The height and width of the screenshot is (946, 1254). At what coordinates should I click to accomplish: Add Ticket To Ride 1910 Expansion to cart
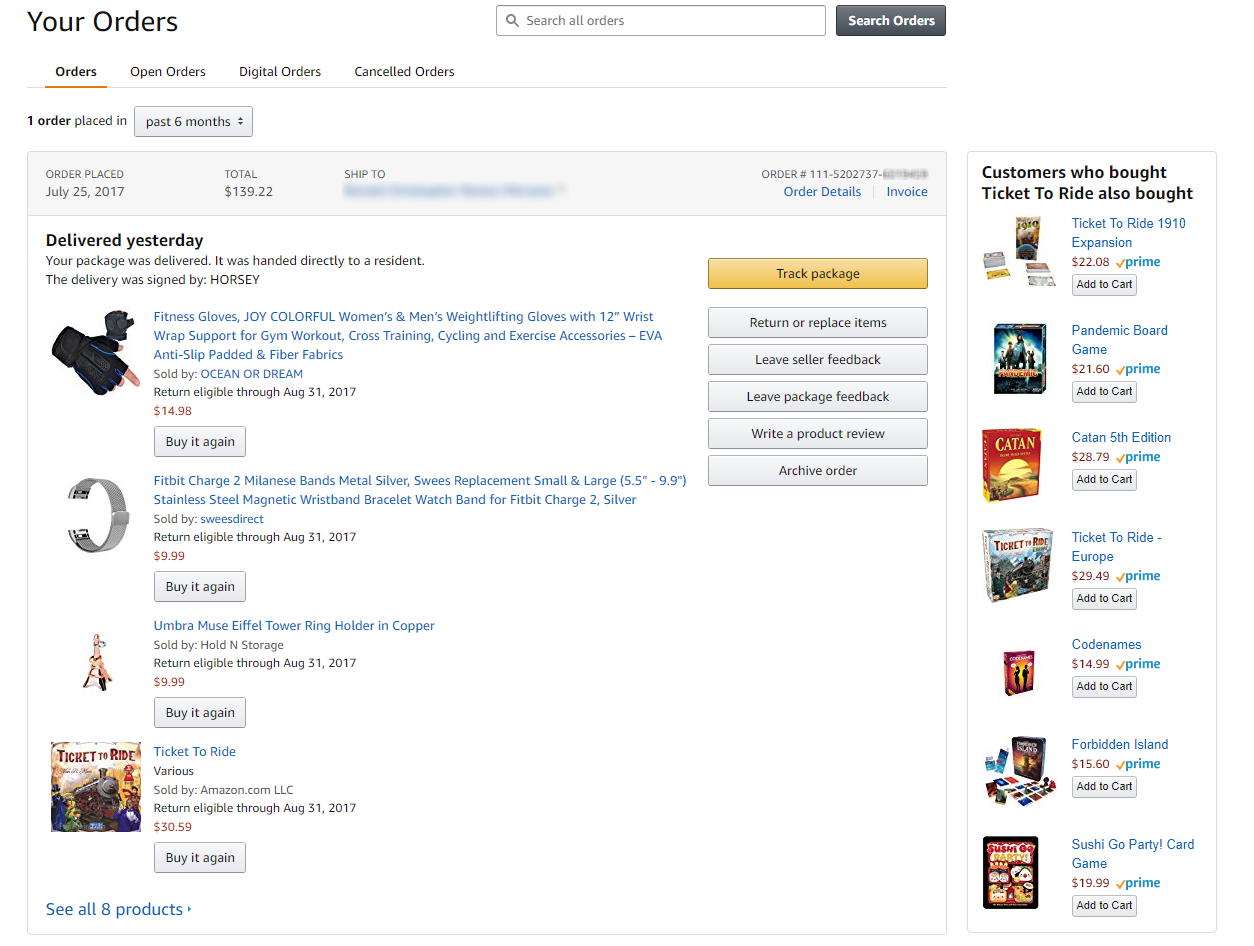click(1104, 285)
